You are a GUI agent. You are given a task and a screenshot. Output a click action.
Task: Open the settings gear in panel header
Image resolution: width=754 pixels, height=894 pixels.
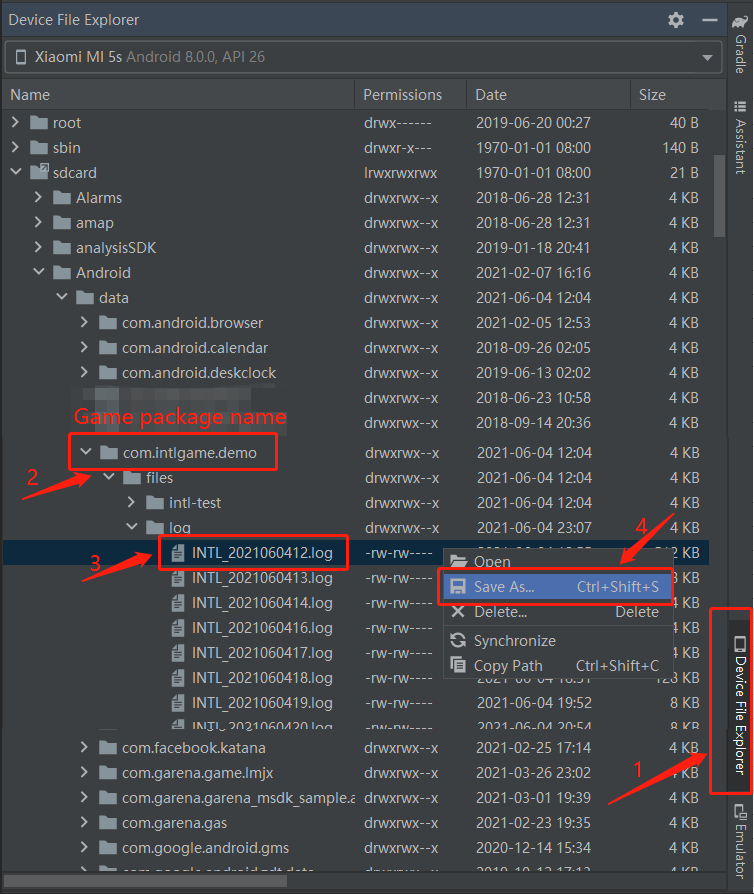676,20
